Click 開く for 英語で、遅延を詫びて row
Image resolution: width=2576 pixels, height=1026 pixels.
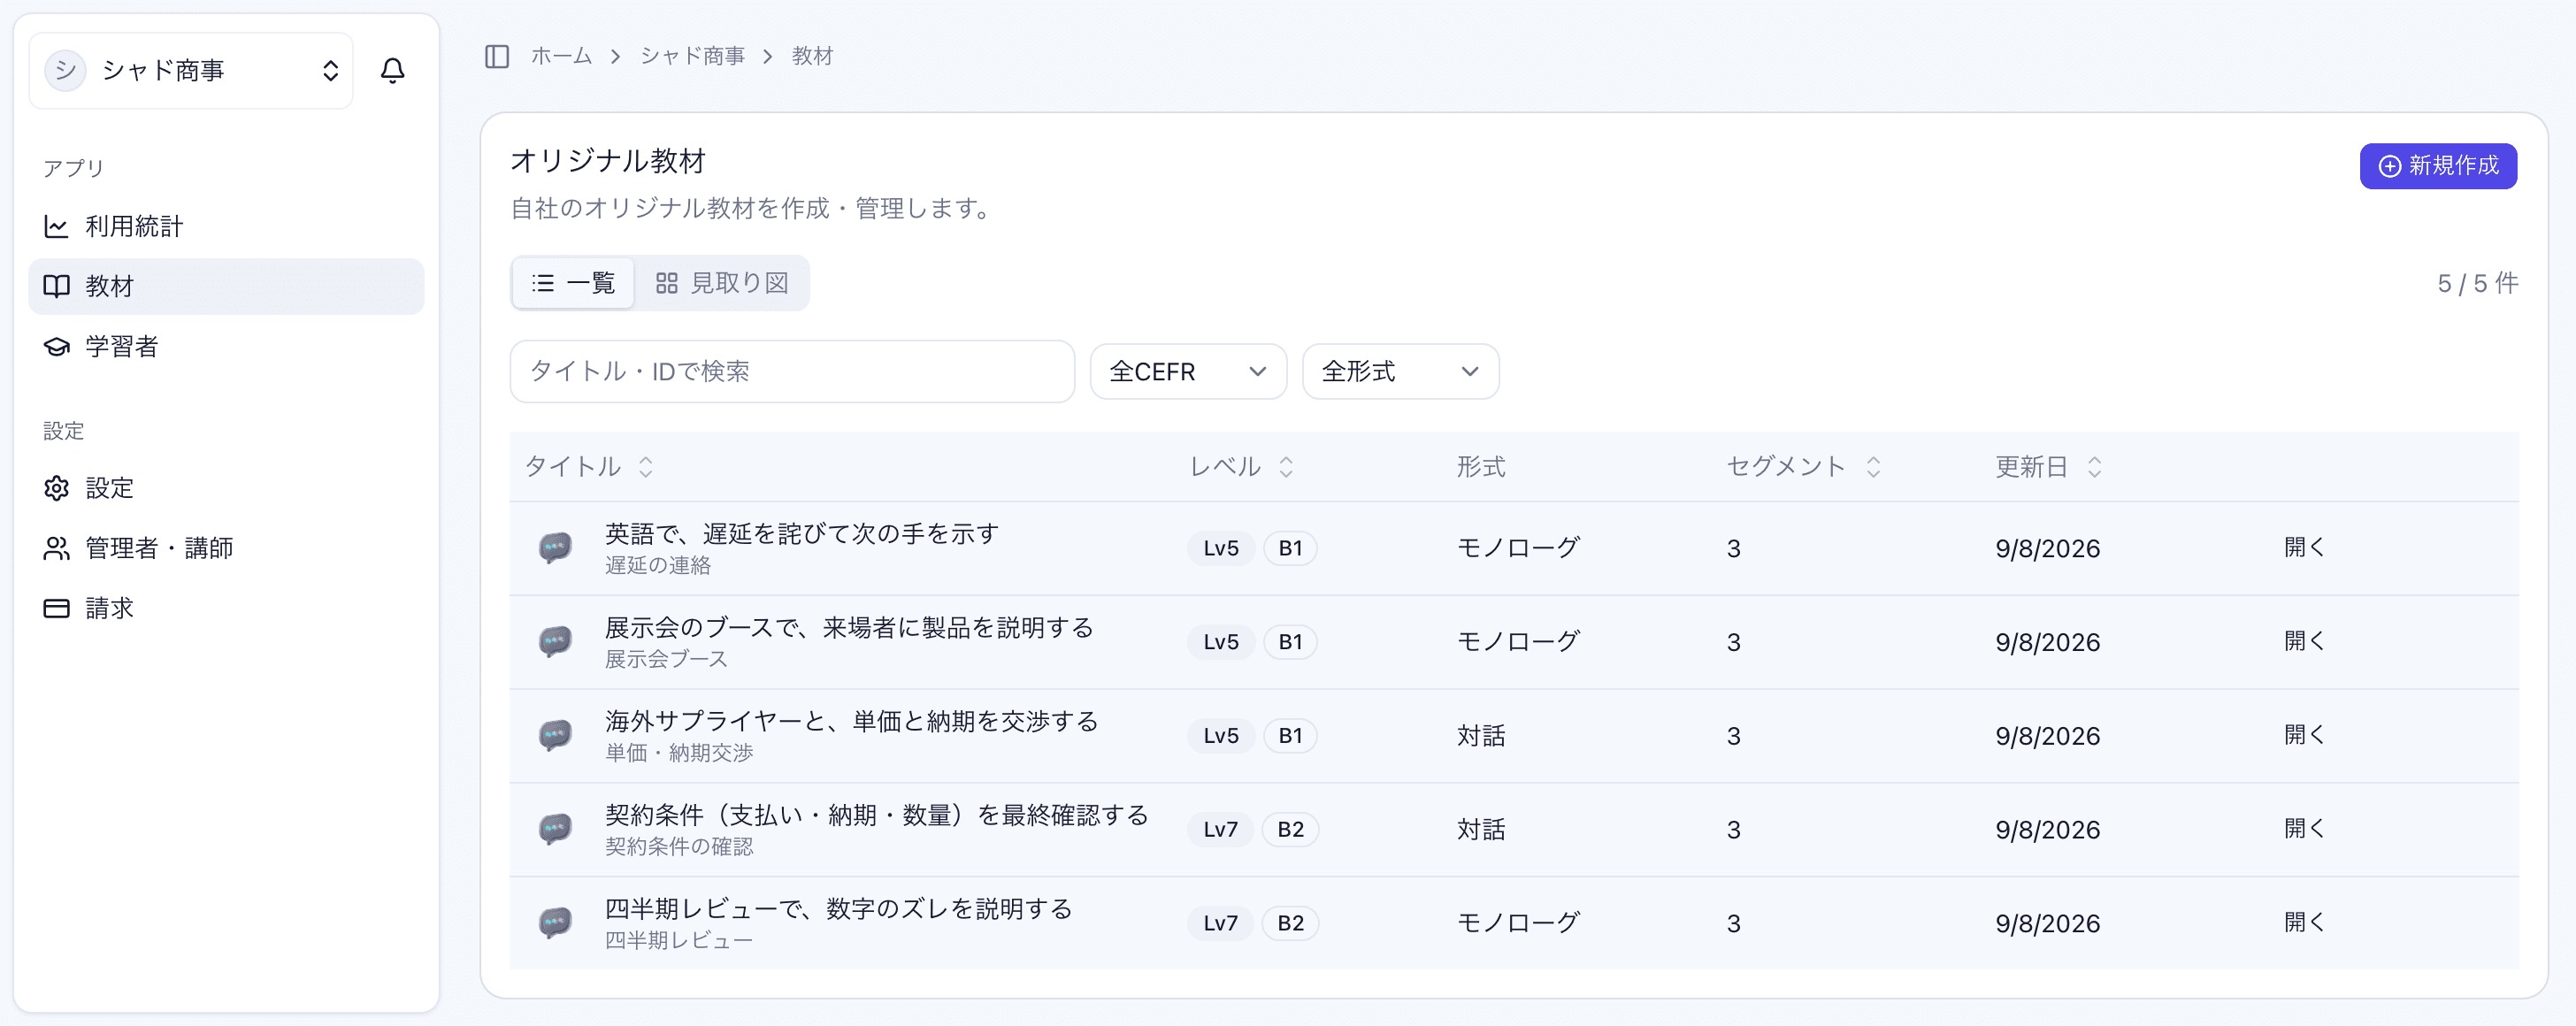point(2304,547)
